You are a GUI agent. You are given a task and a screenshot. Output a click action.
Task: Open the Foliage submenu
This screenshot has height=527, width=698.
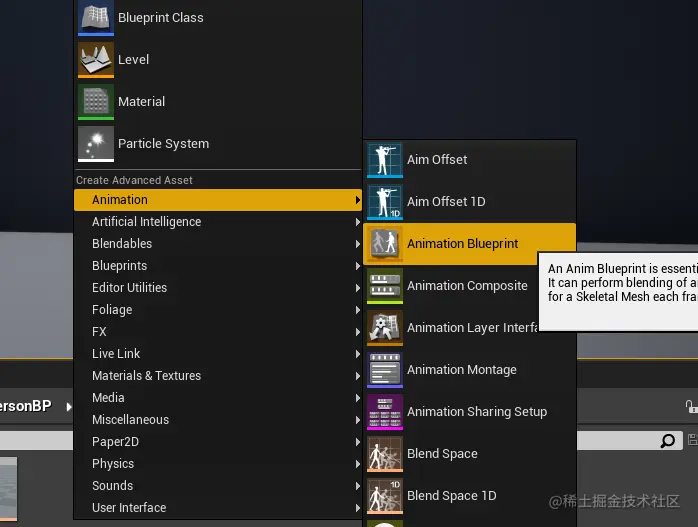[x=218, y=310]
